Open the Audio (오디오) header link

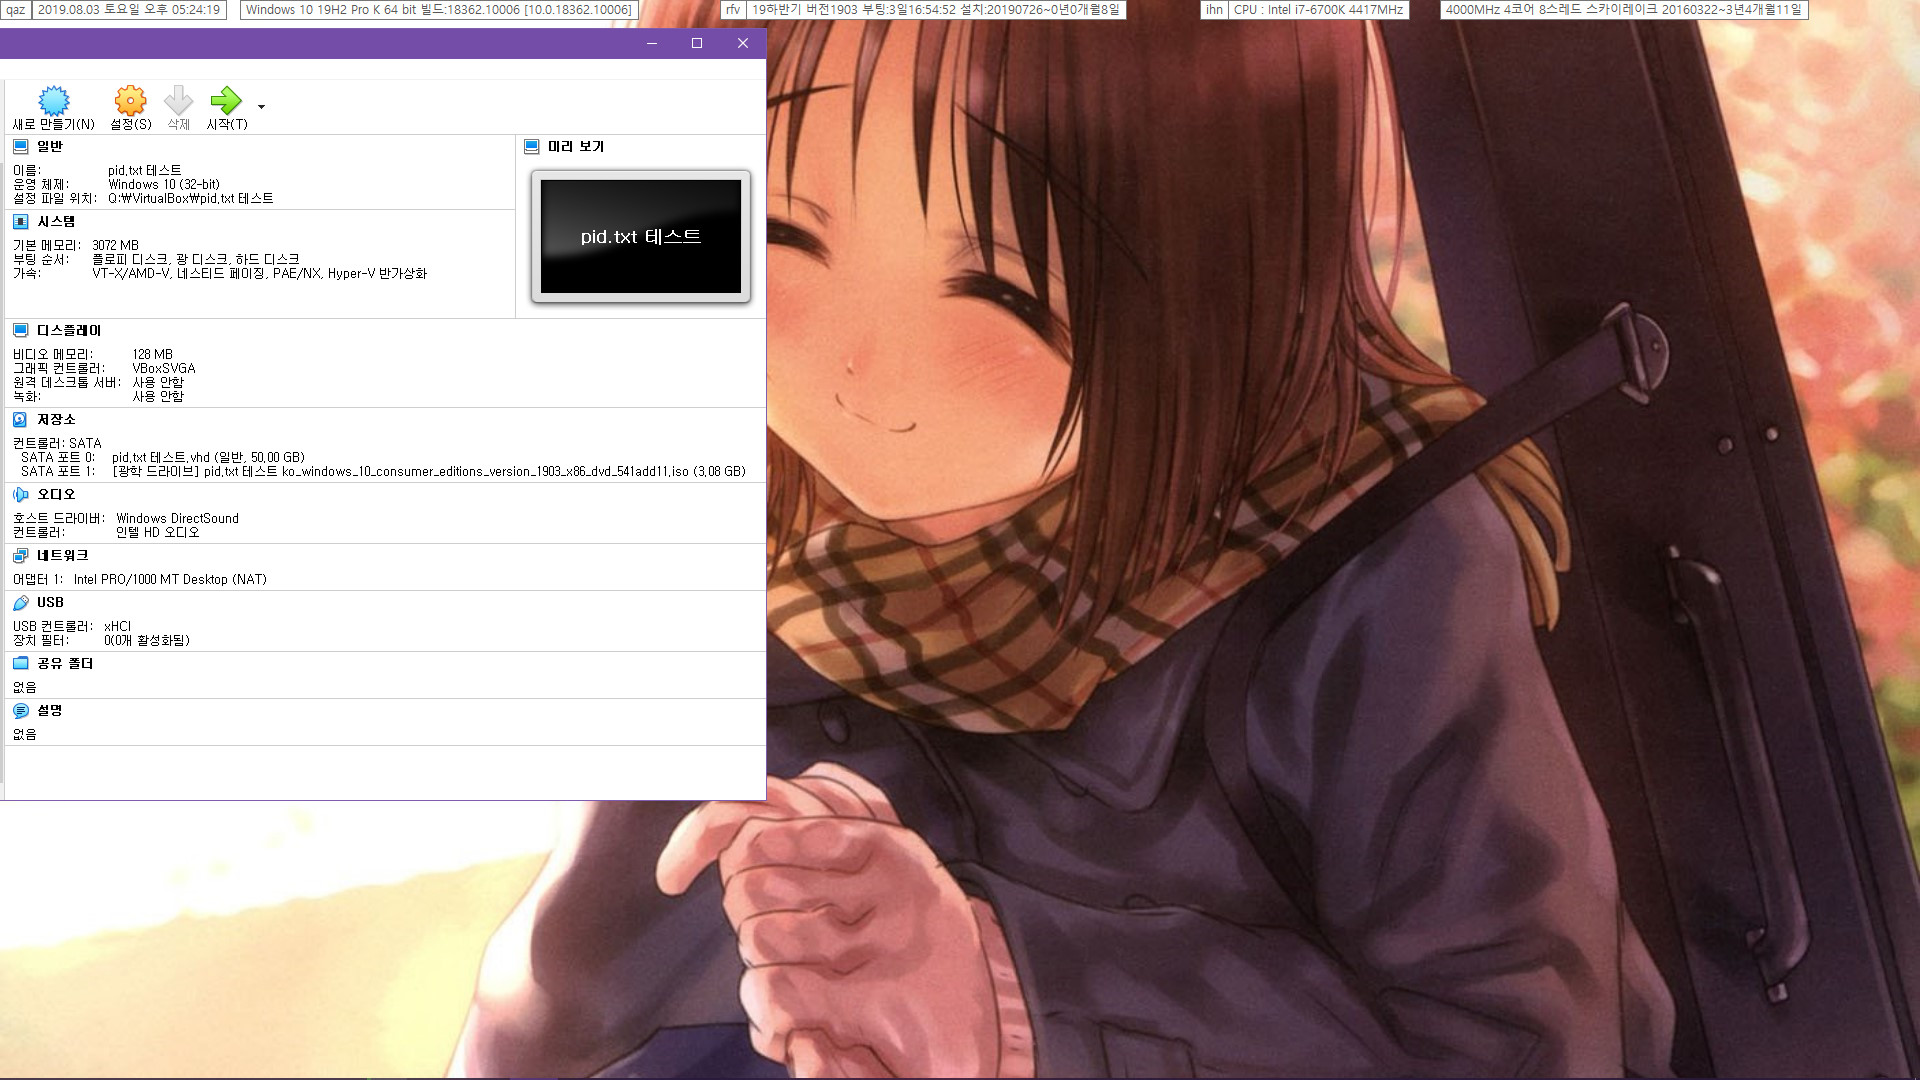56,495
